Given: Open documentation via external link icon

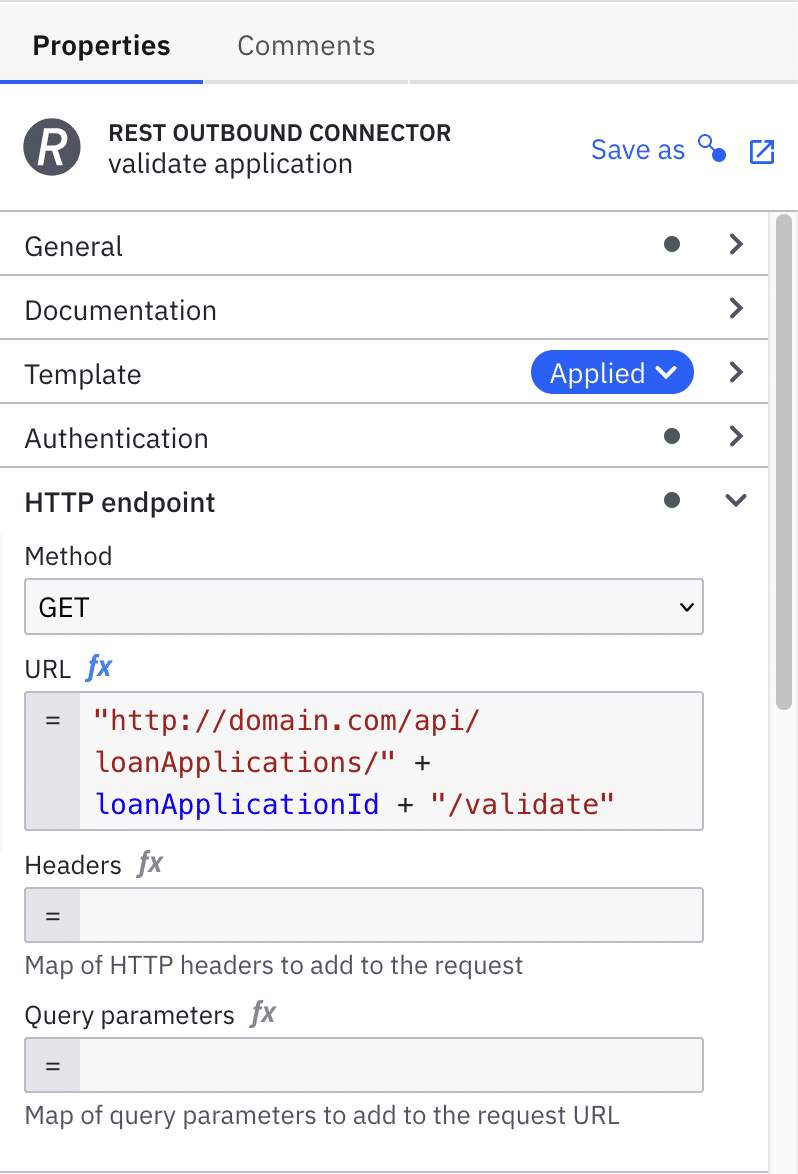Looking at the screenshot, I should click(761, 151).
